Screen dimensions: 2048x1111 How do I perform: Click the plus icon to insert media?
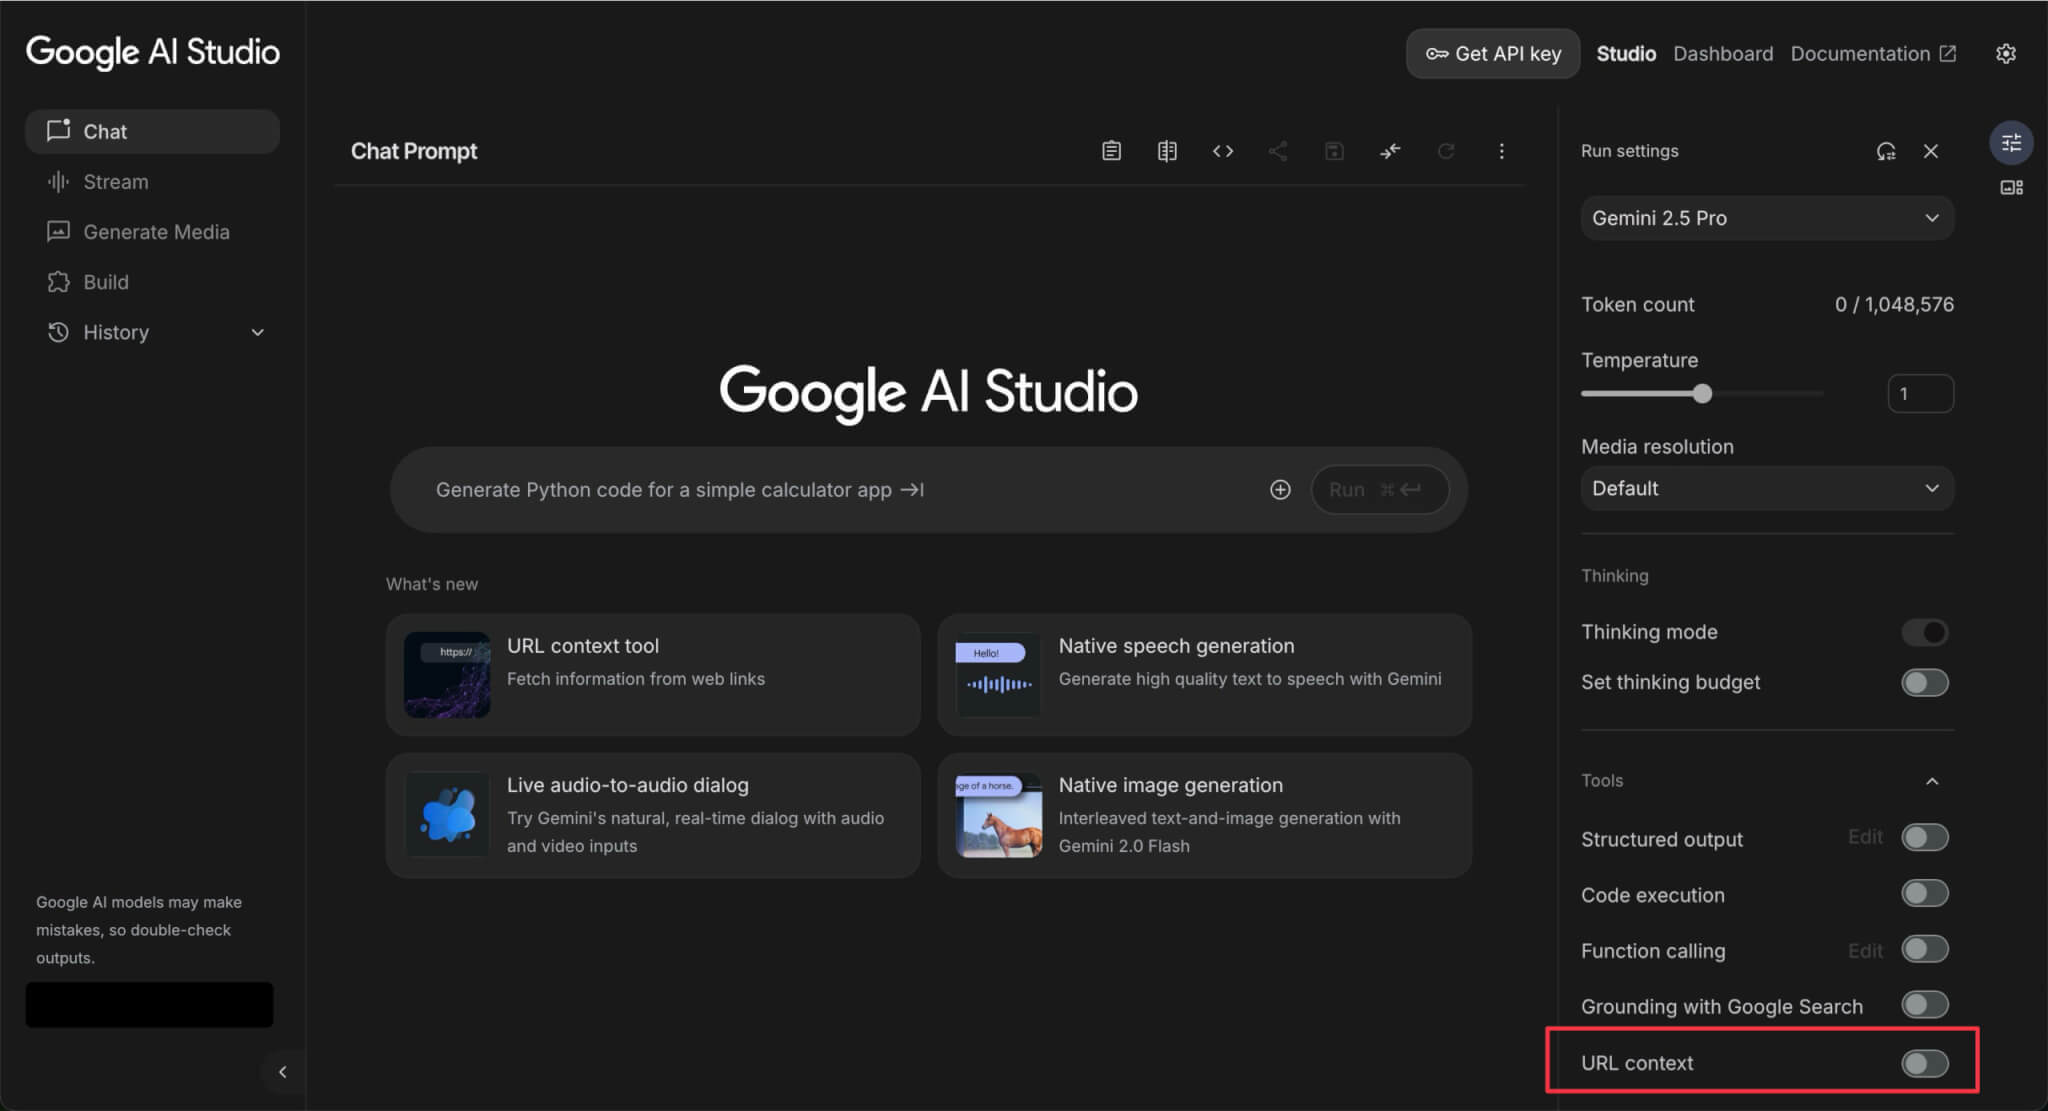click(x=1280, y=490)
